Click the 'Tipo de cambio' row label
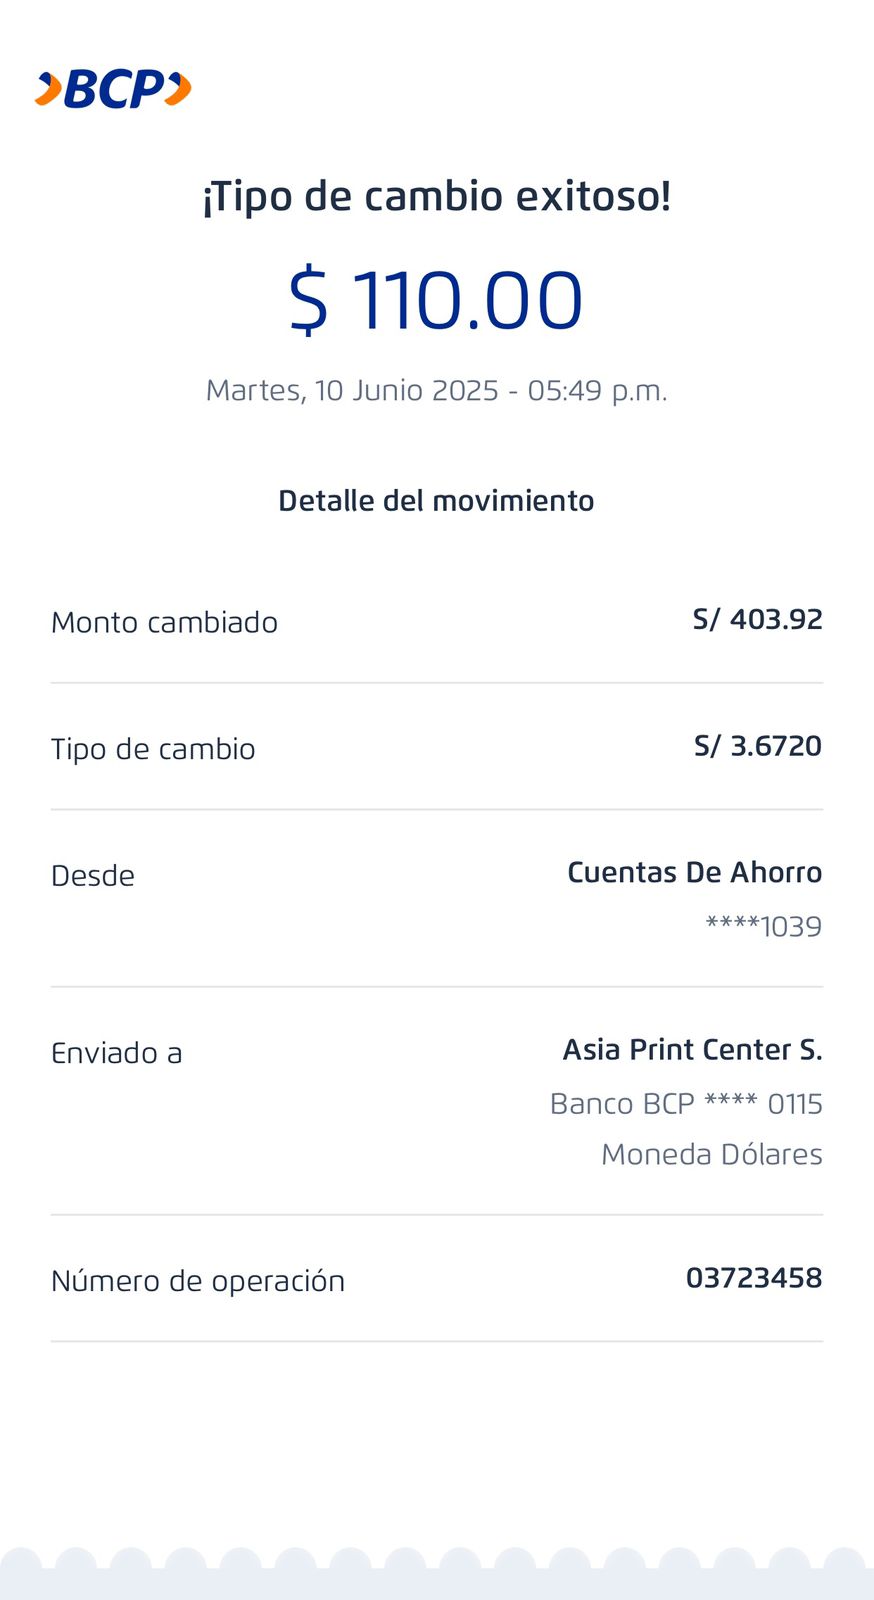 153,749
